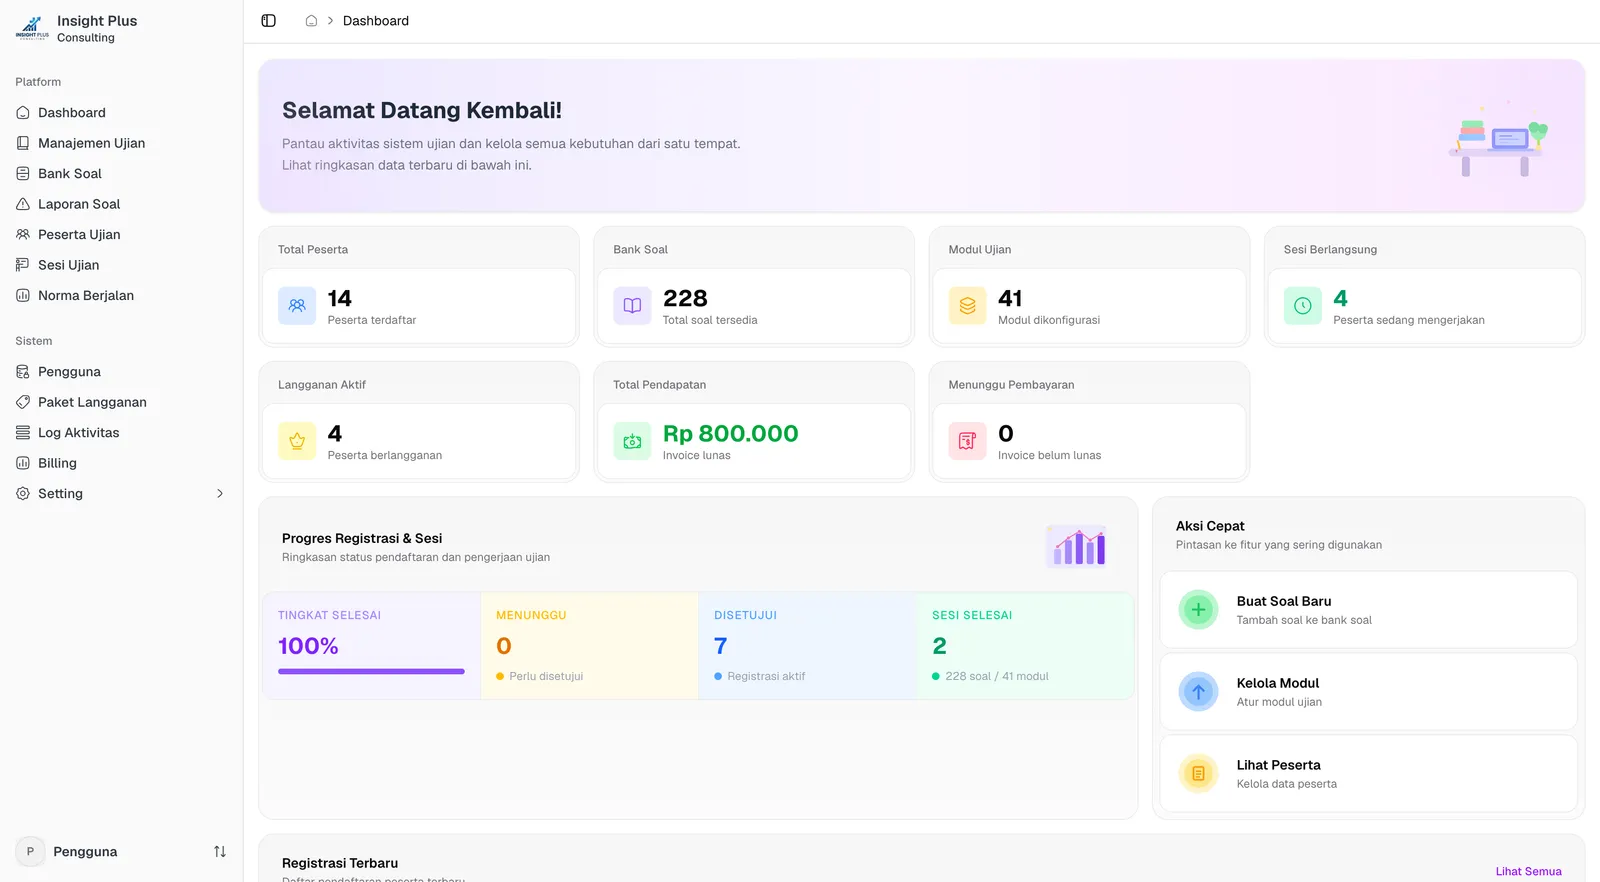Image resolution: width=1600 pixels, height=882 pixels.
Task: Navigate to Peserta Ujian
Action: pyautogui.click(x=121, y=235)
